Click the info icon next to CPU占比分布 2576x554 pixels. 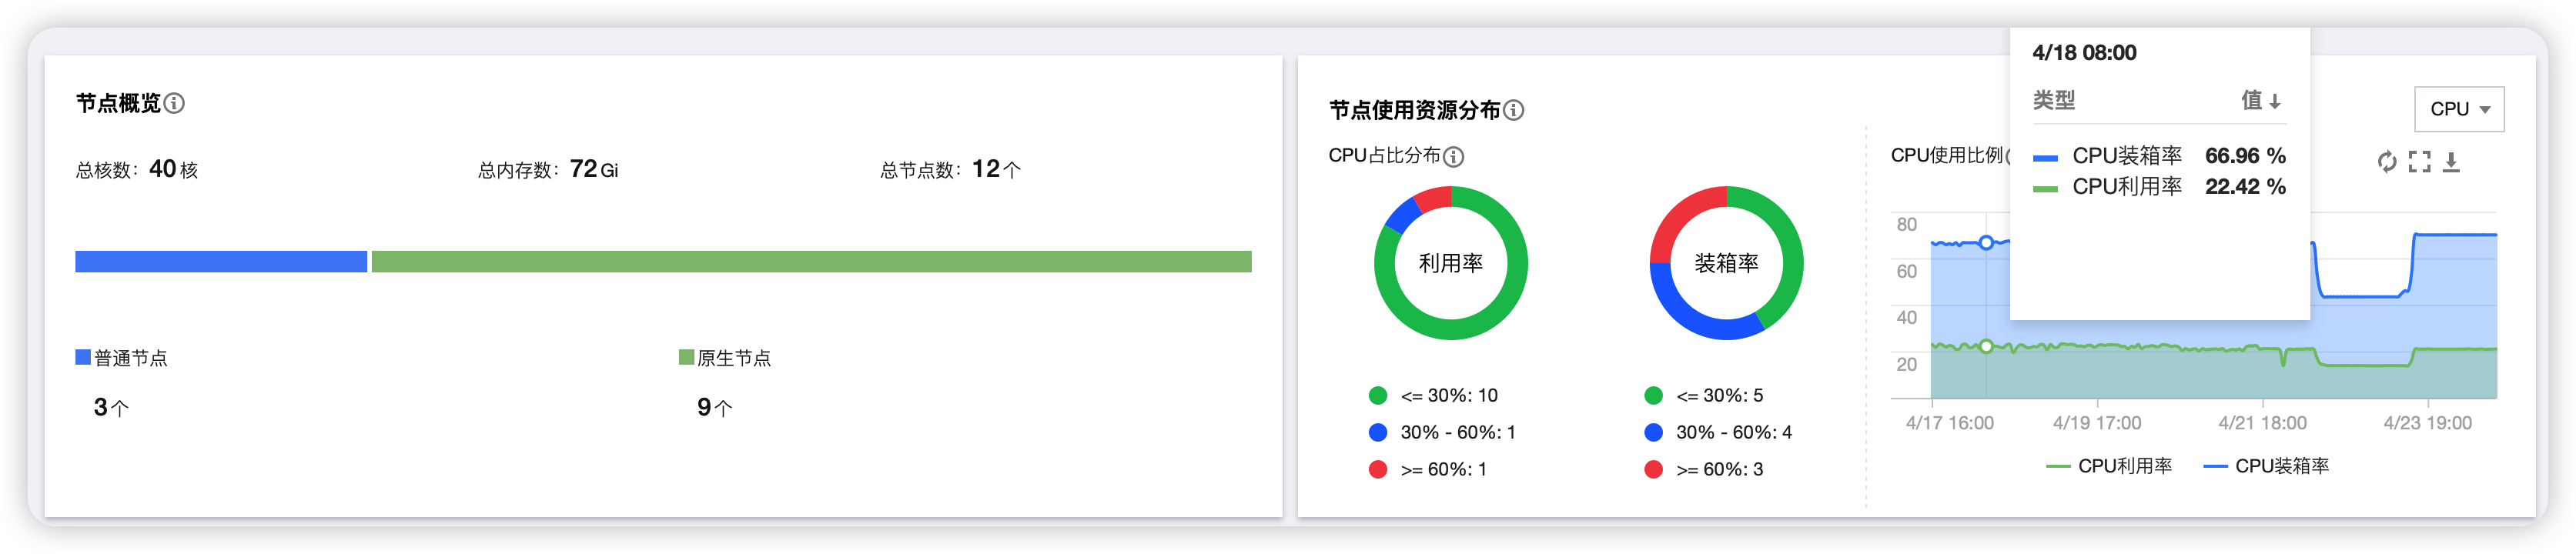coord(1454,156)
